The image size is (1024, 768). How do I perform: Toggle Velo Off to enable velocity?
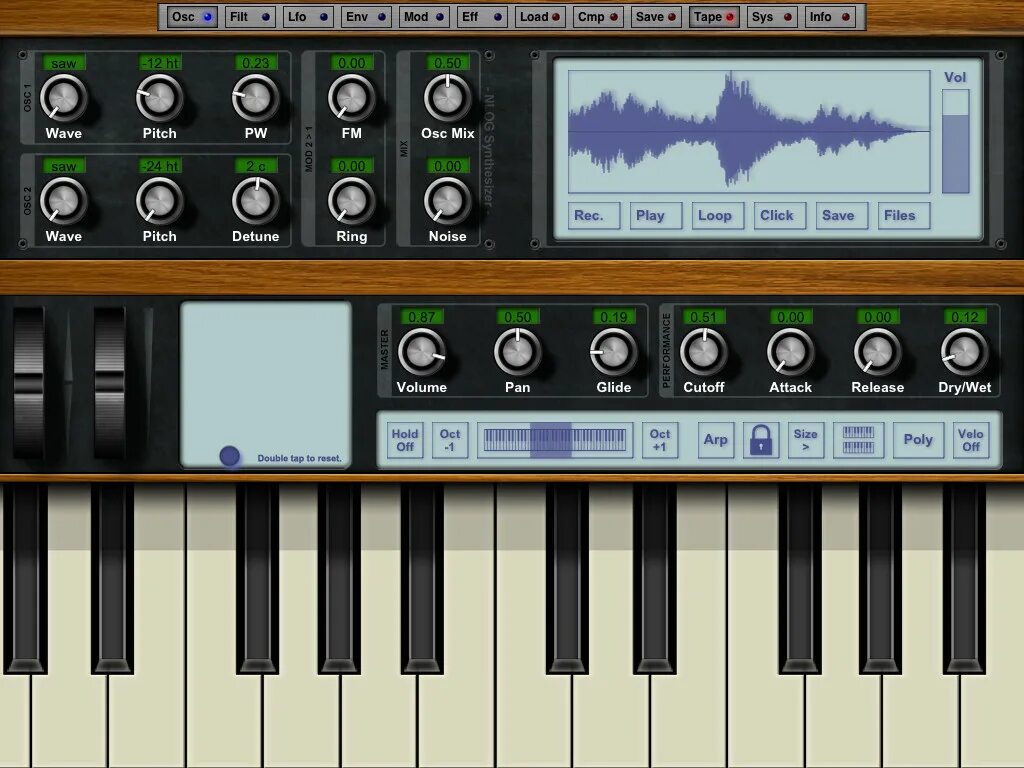pos(970,440)
